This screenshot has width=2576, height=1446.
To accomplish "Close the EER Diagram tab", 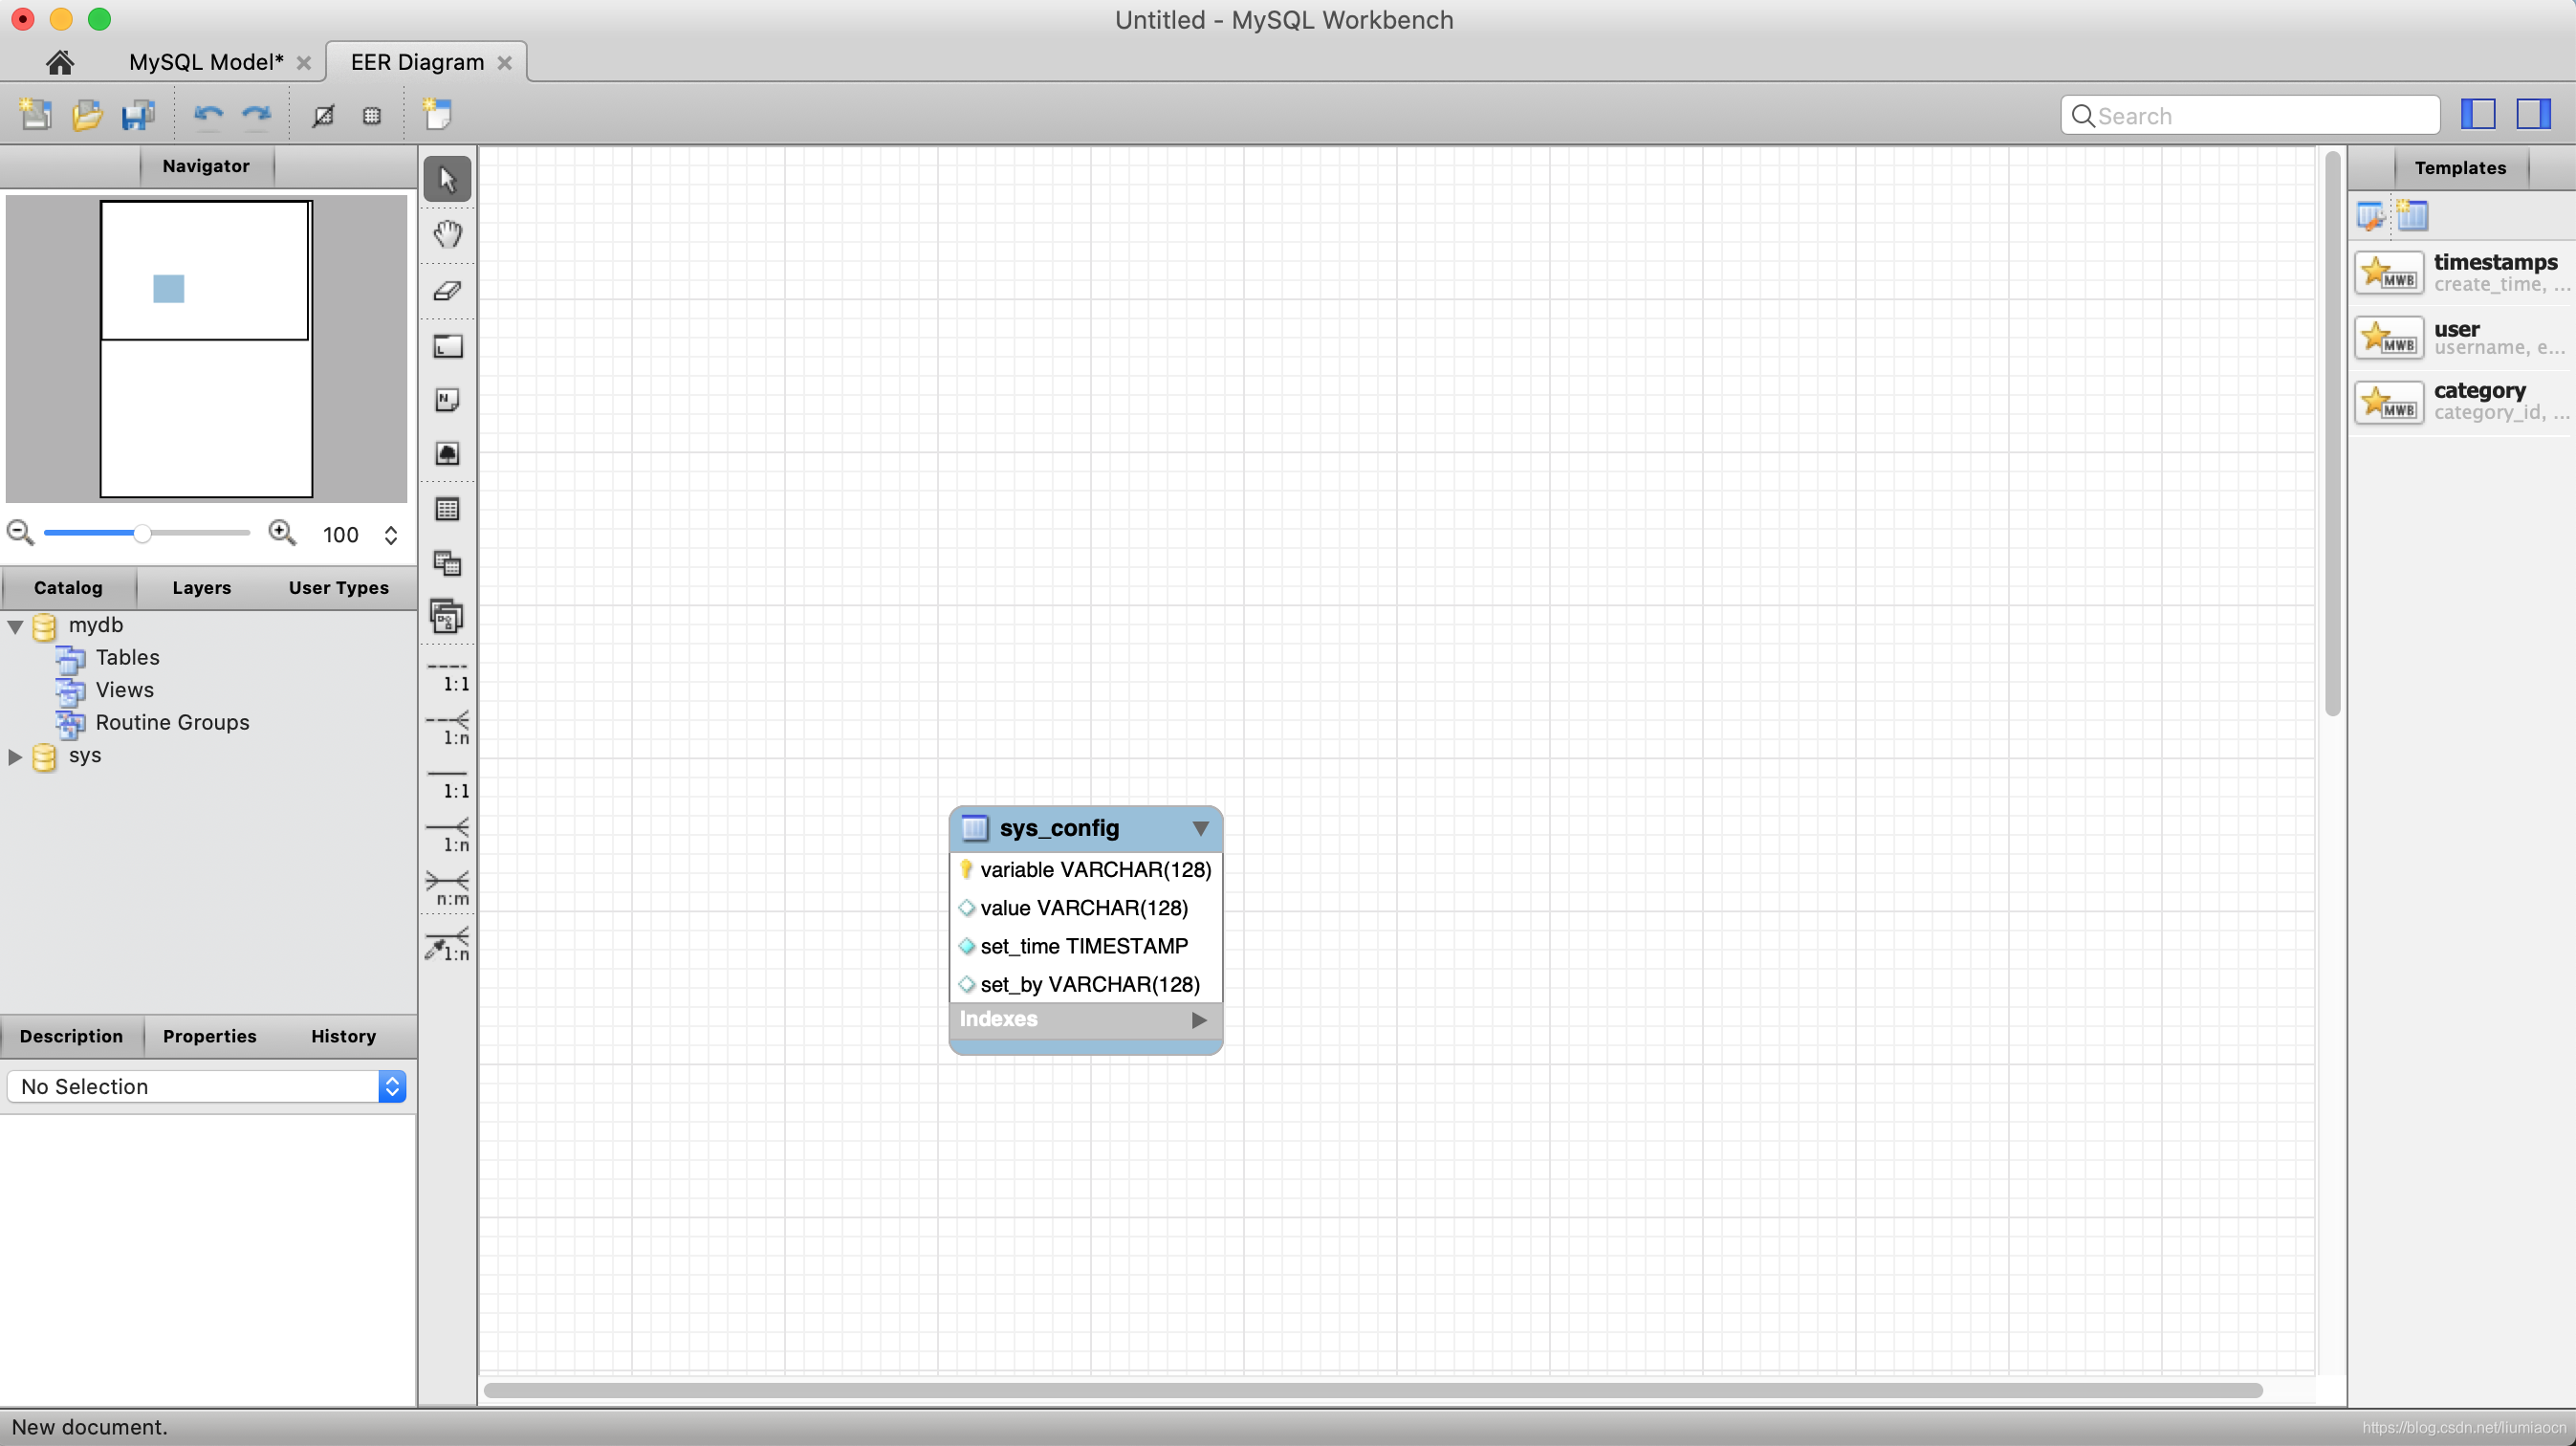I will [505, 63].
